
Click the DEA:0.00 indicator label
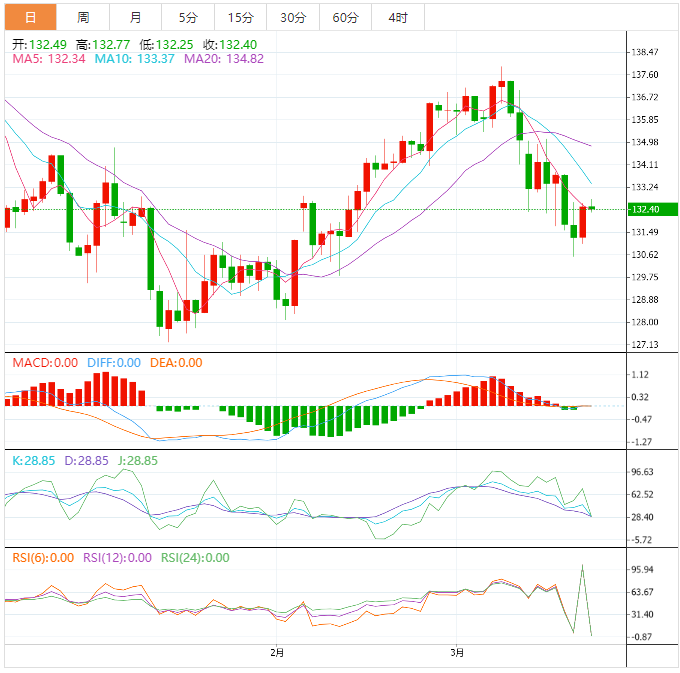(176, 363)
